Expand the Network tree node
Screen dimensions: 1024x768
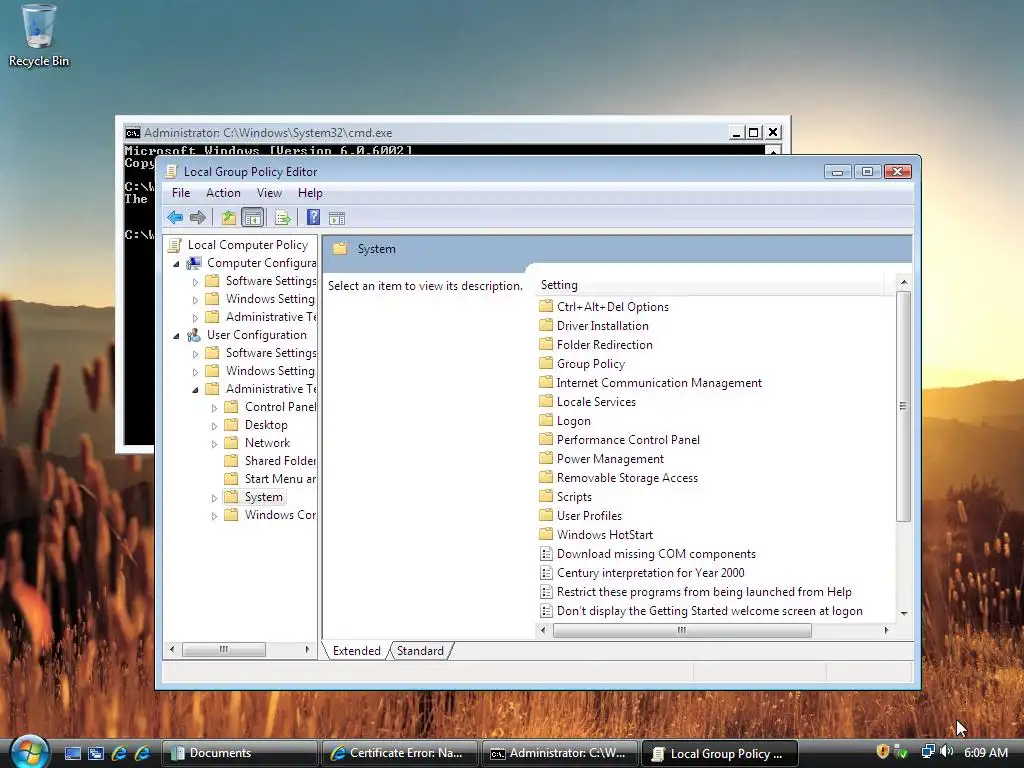(214, 443)
